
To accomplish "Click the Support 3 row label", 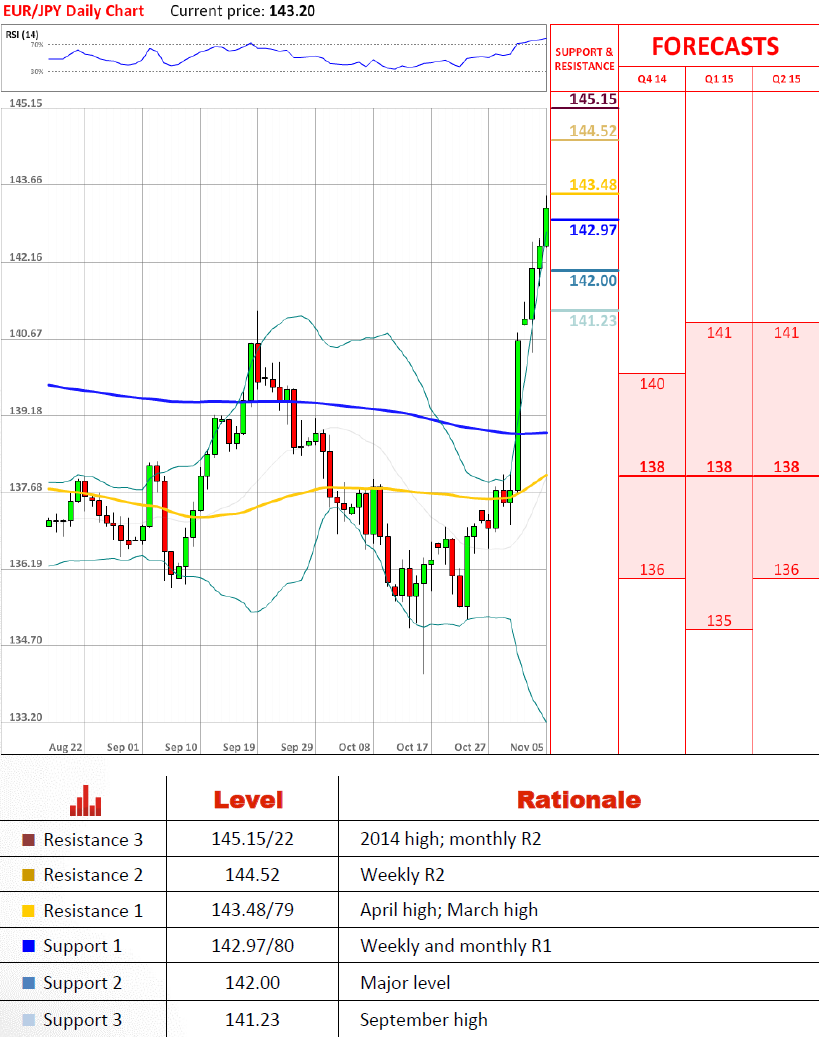I will point(83,1020).
